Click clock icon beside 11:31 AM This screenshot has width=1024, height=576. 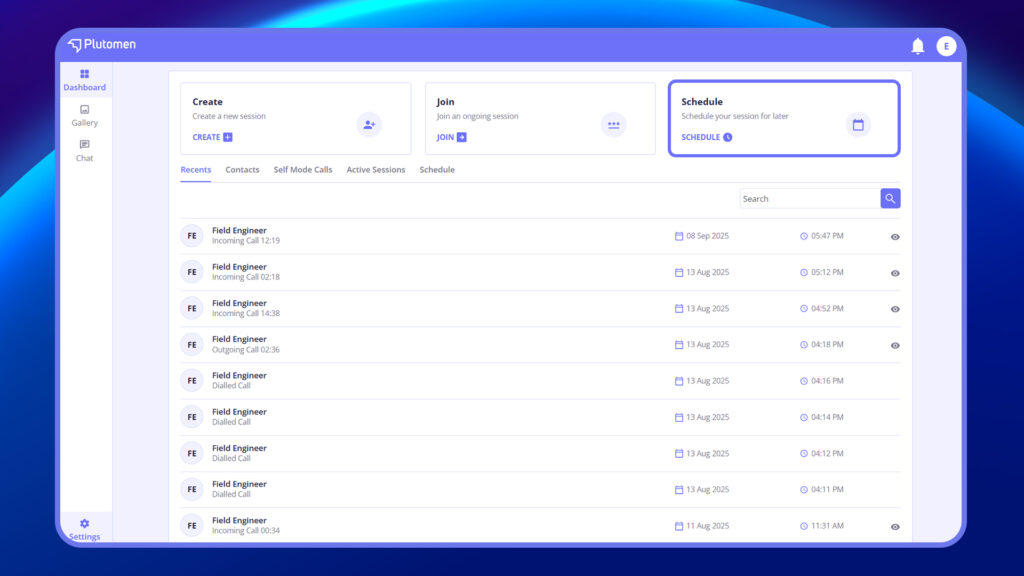click(804, 526)
